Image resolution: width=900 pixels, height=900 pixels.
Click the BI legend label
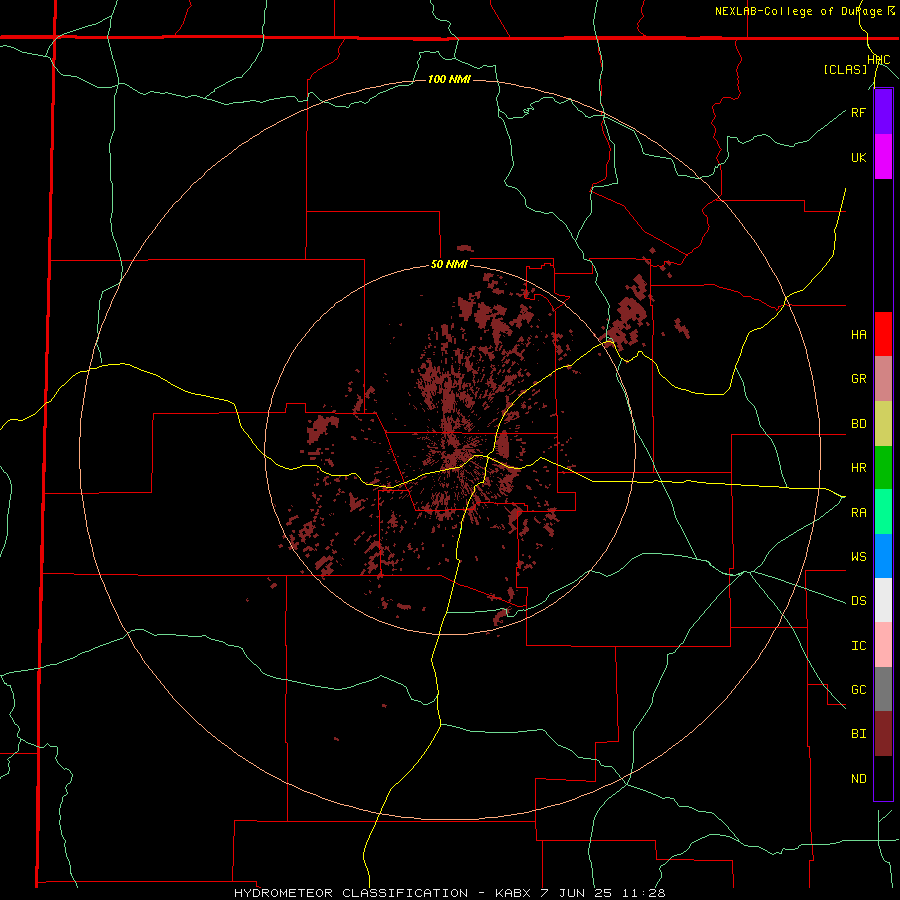pos(858,734)
